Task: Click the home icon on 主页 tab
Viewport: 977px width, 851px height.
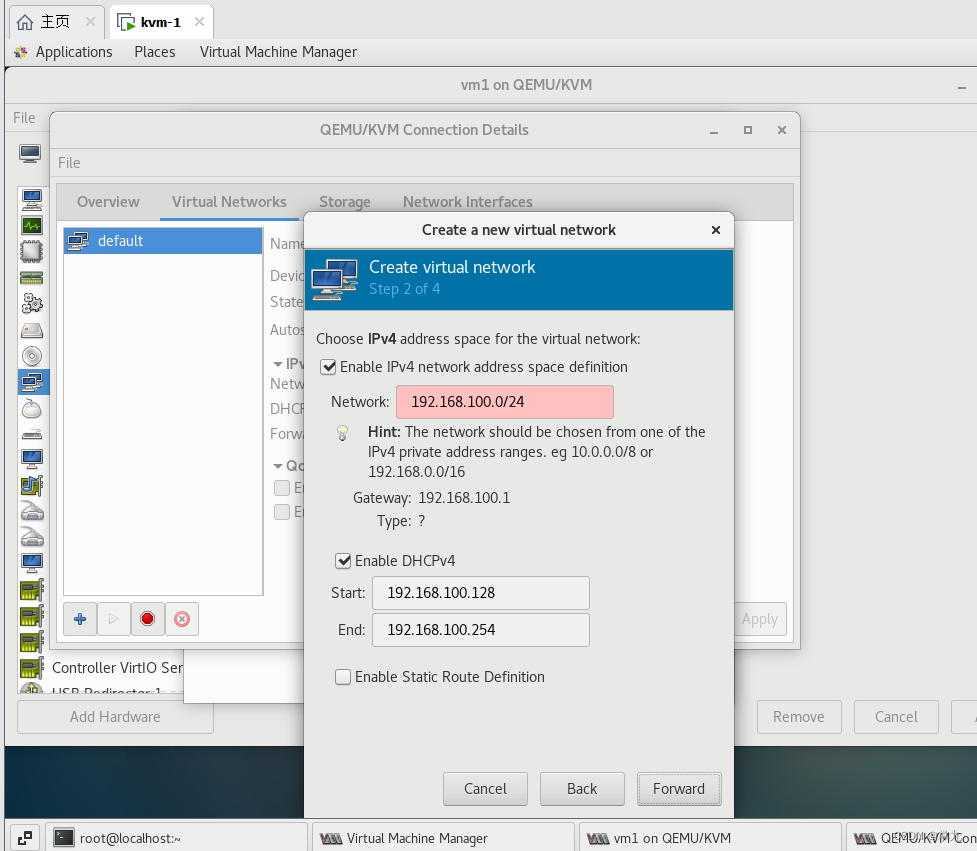Action: 25,22
